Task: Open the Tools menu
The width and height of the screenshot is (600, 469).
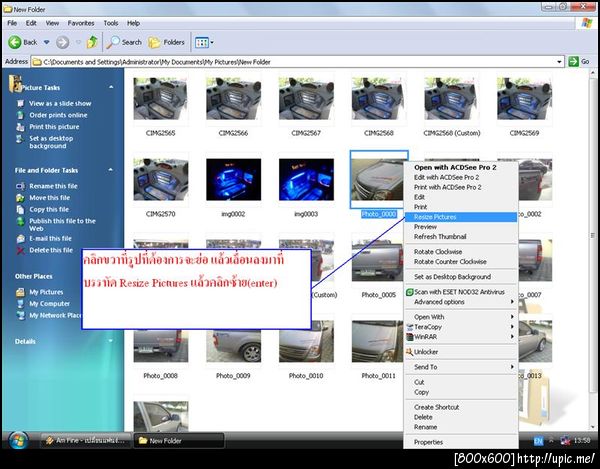Action: 111,23
